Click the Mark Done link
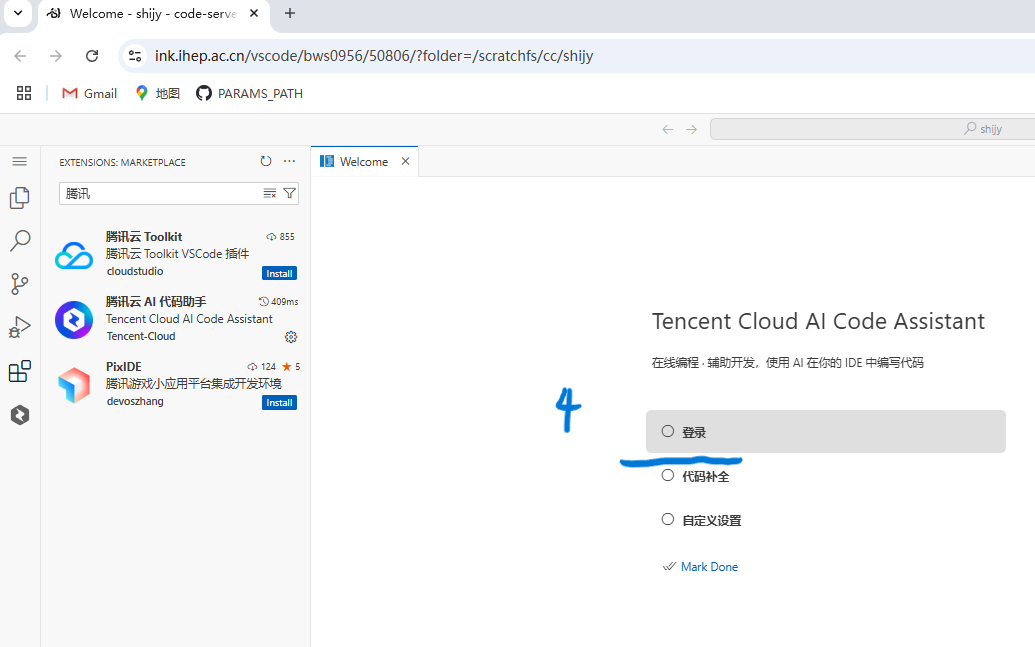 tap(709, 567)
